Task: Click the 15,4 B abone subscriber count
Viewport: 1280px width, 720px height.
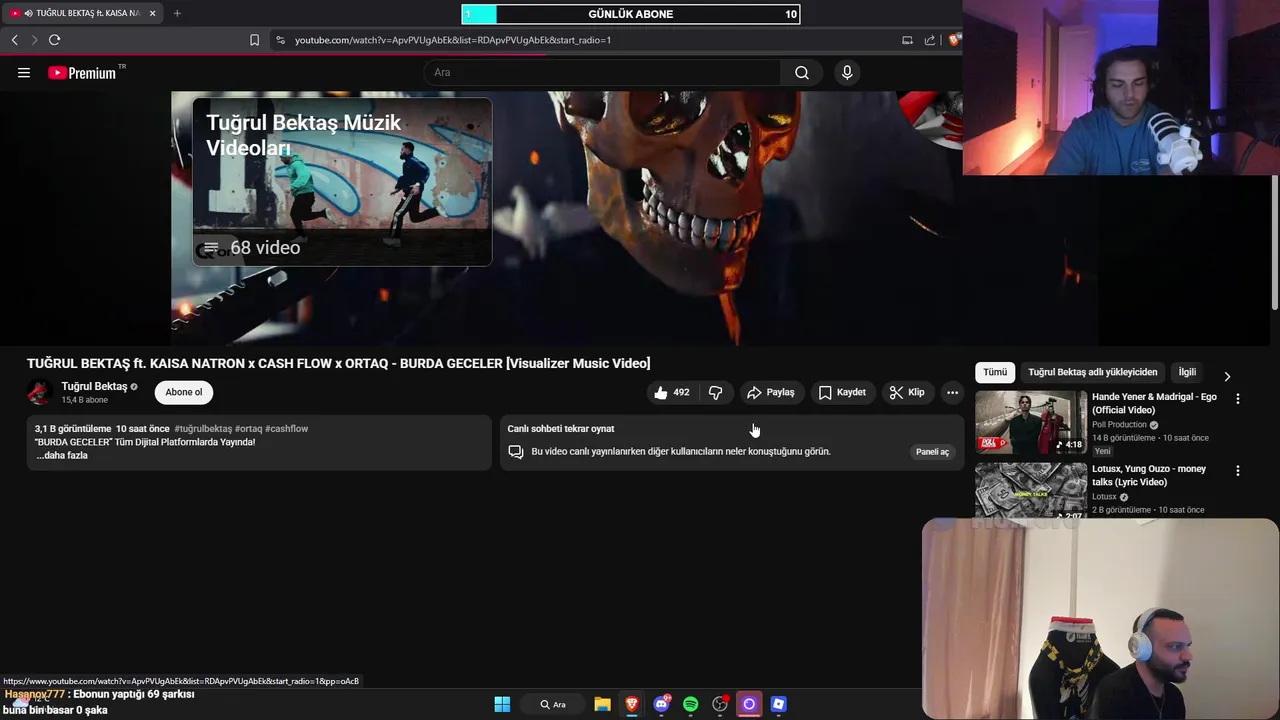Action: [x=84, y=400]
